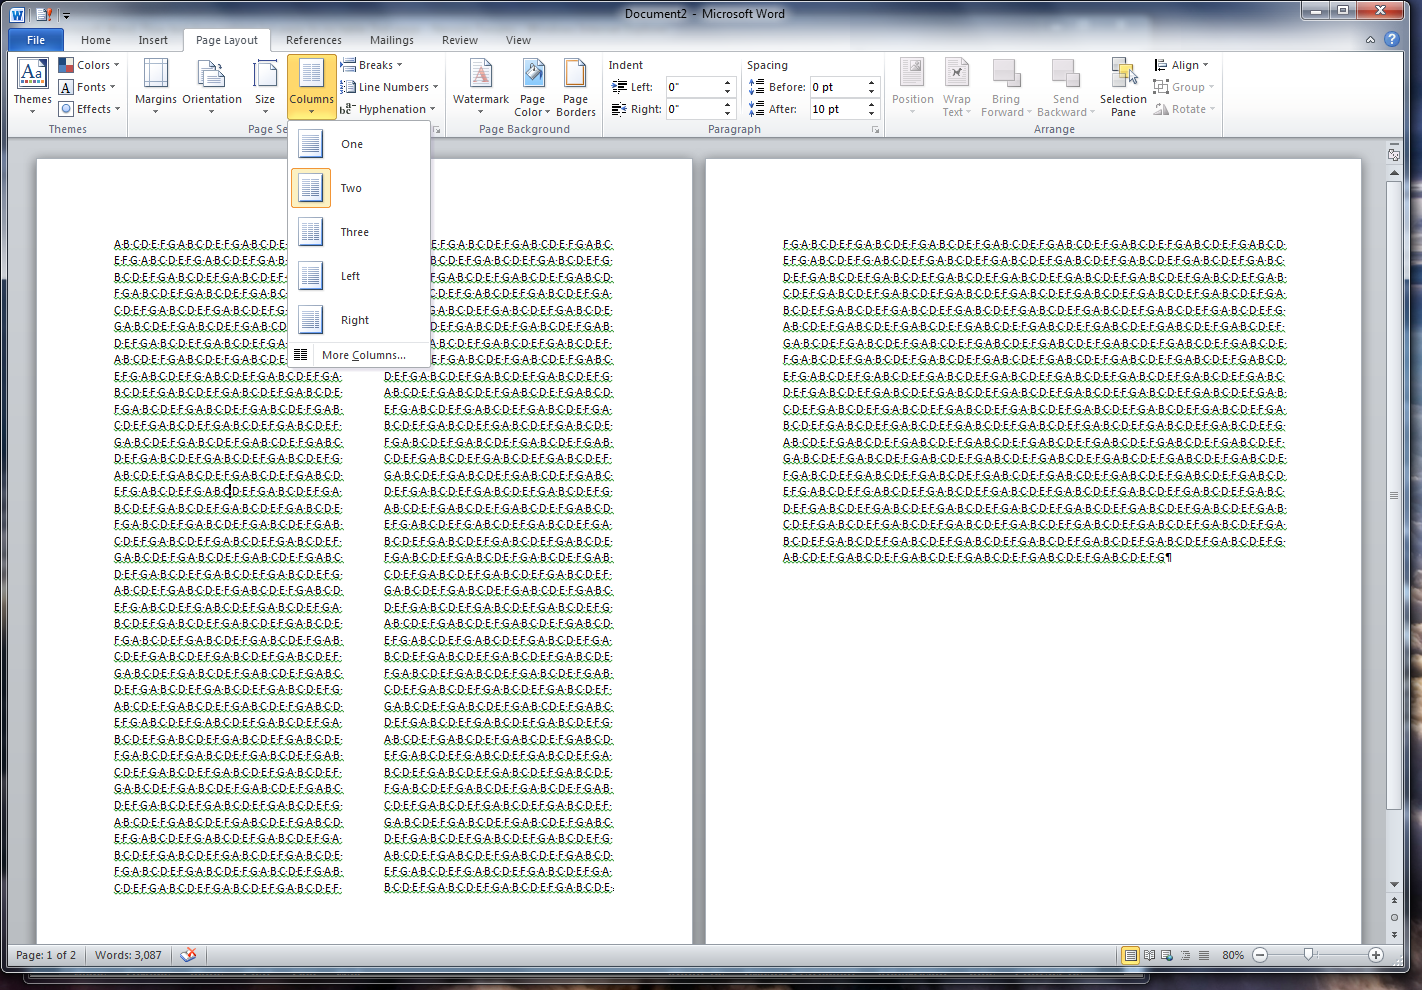Expand the Orientation dropdown
This screenshot has height=990, width=1422.
212,87
